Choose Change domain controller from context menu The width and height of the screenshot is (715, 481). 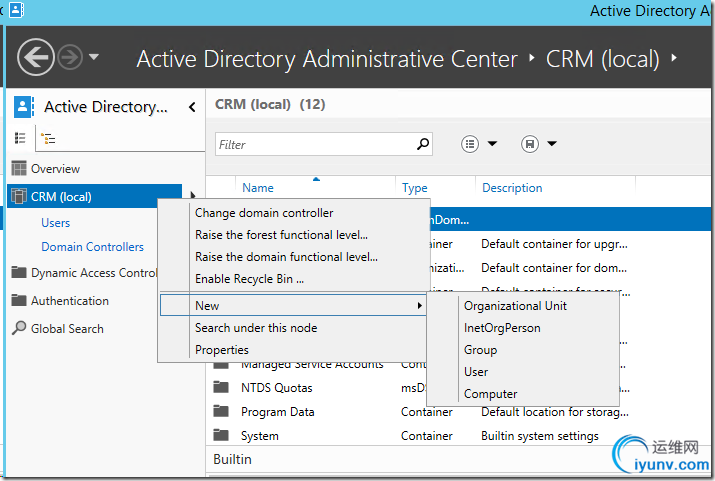(x=264, y=213)
